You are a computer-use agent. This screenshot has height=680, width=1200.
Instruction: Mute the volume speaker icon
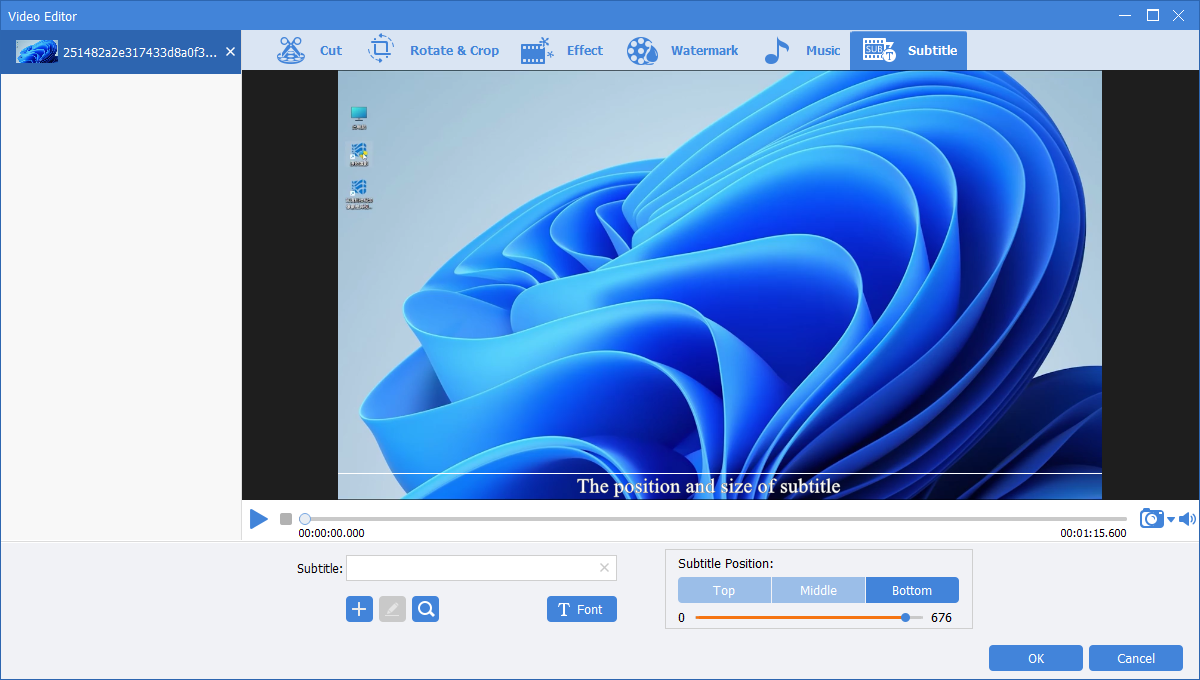click(1187, 518)
